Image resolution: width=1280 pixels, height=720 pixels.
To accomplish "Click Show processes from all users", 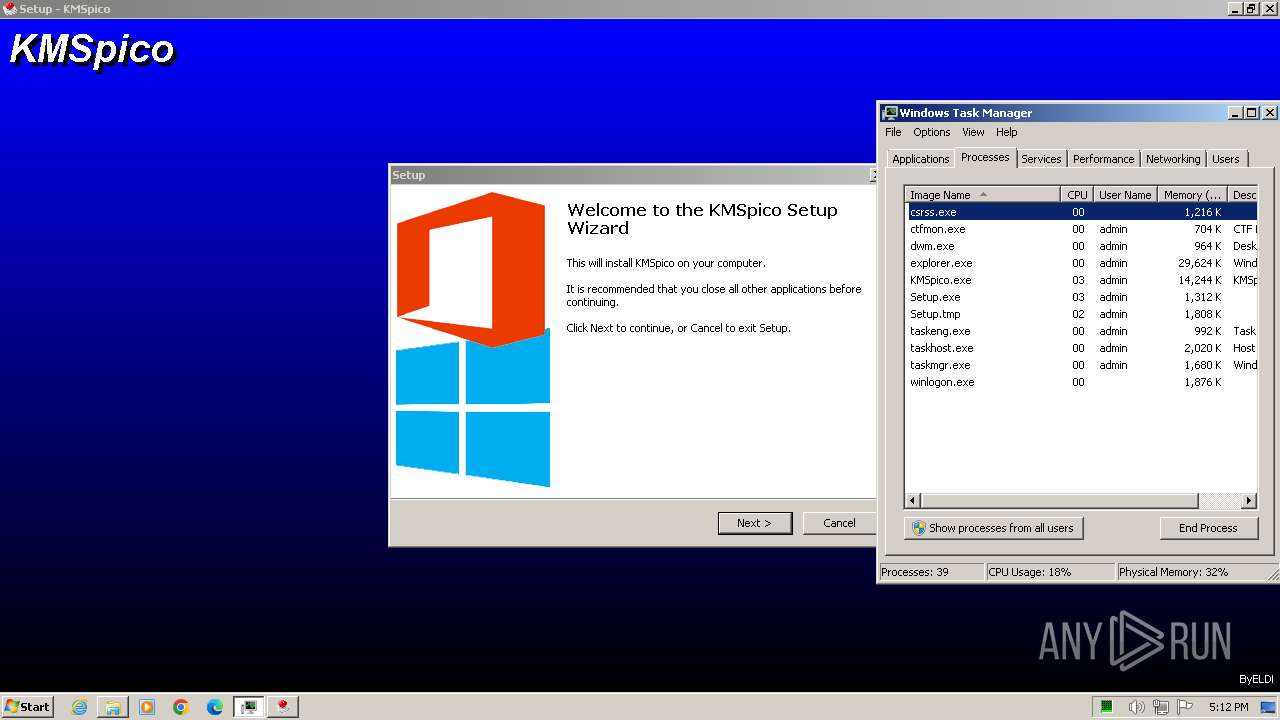I will [994, 528].
